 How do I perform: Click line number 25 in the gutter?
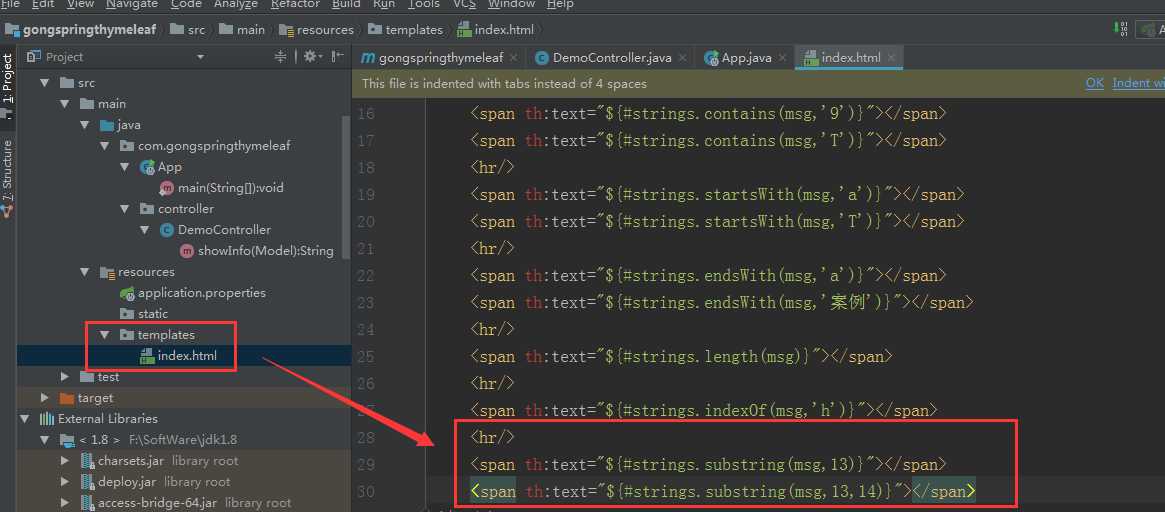(365, 357)
